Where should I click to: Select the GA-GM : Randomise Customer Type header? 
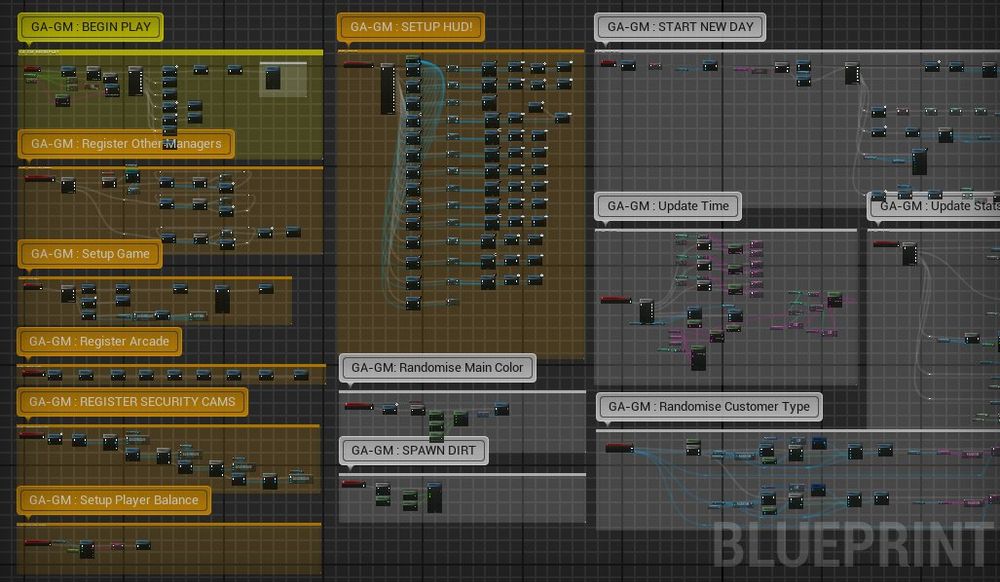[709, 407]
